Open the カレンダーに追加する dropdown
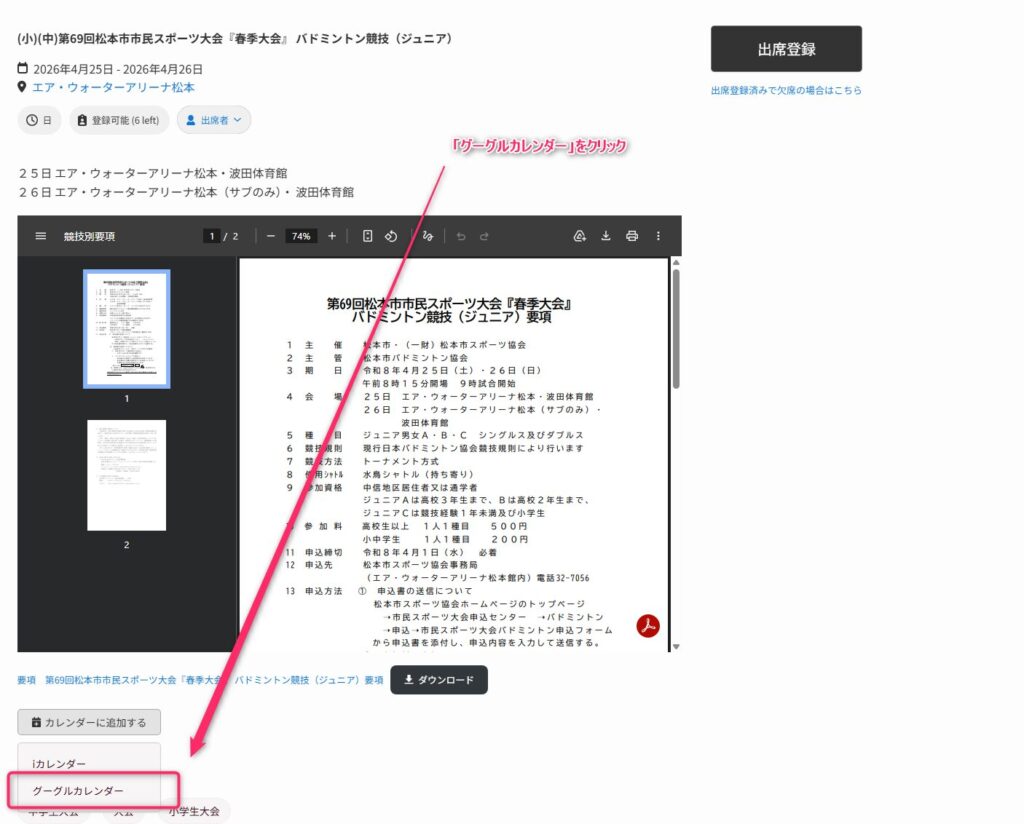Screen dimensions: 1024x824 click(x=89, y=722)
